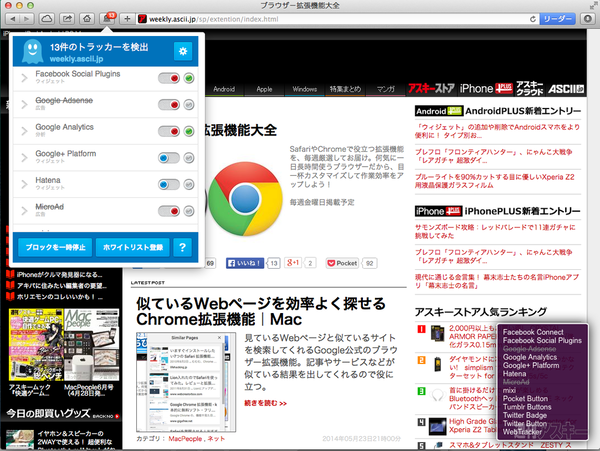The height and width of the screenshot is (451, 600).
Task: Click the Ghostery help question mark button
Action: (183, 247)
